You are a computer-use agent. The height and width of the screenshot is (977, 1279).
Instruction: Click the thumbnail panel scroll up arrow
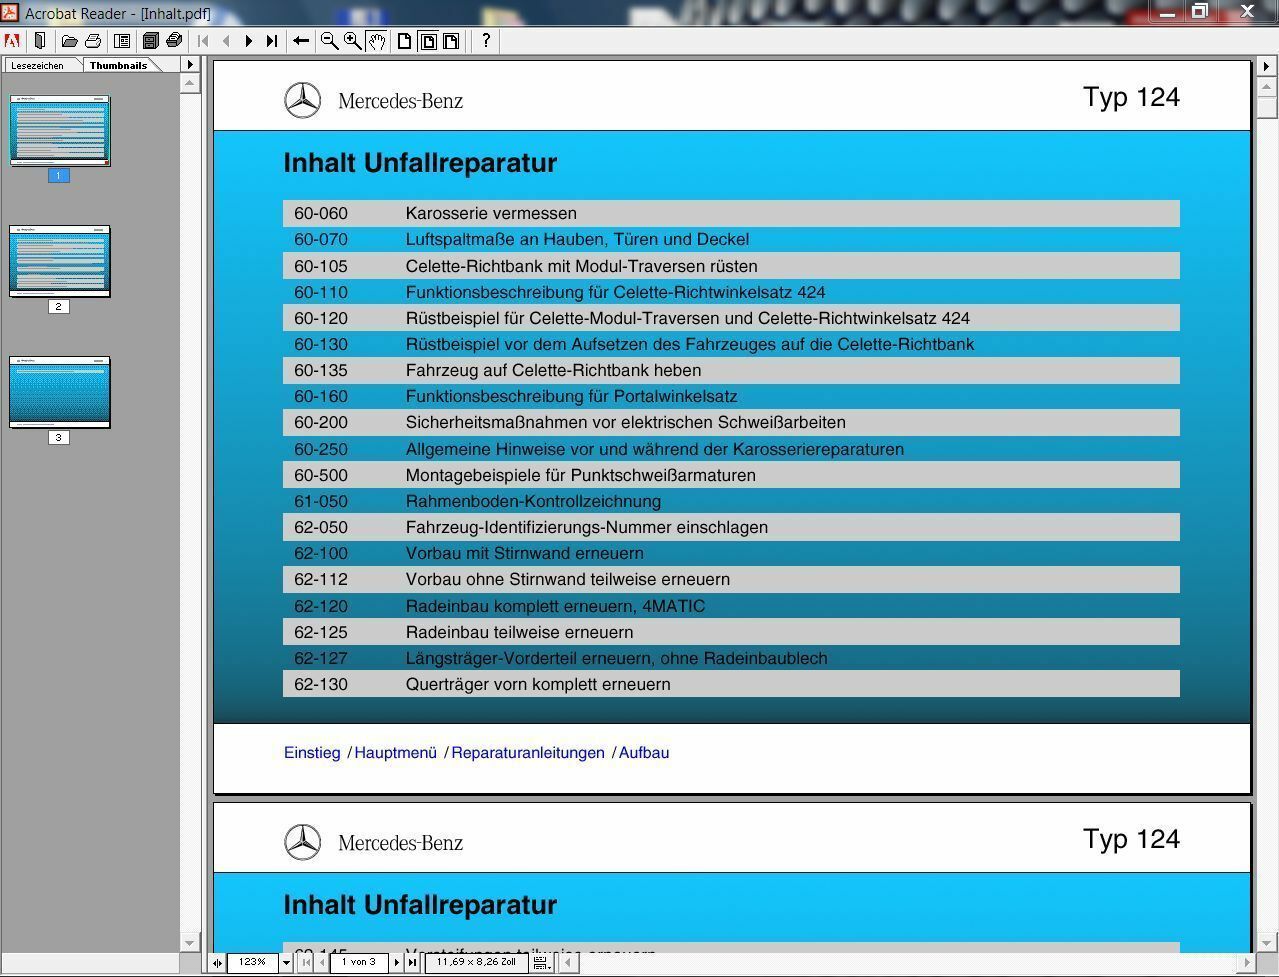[x=189, y=84]
